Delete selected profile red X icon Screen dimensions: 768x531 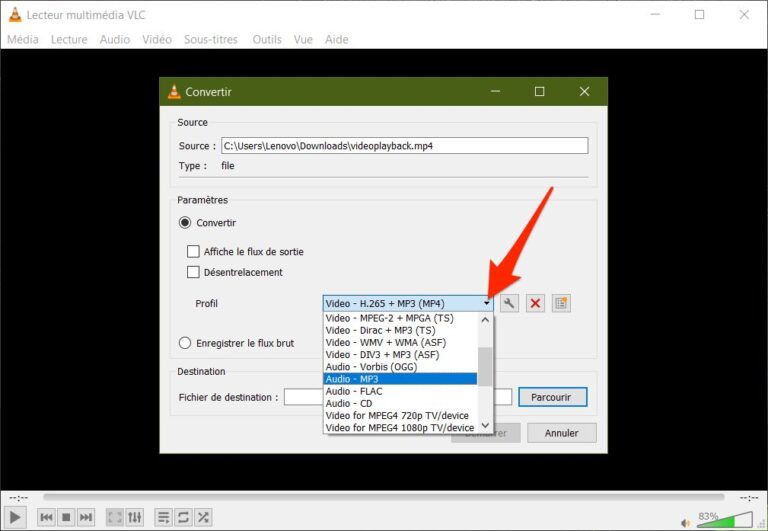point(535,304)
